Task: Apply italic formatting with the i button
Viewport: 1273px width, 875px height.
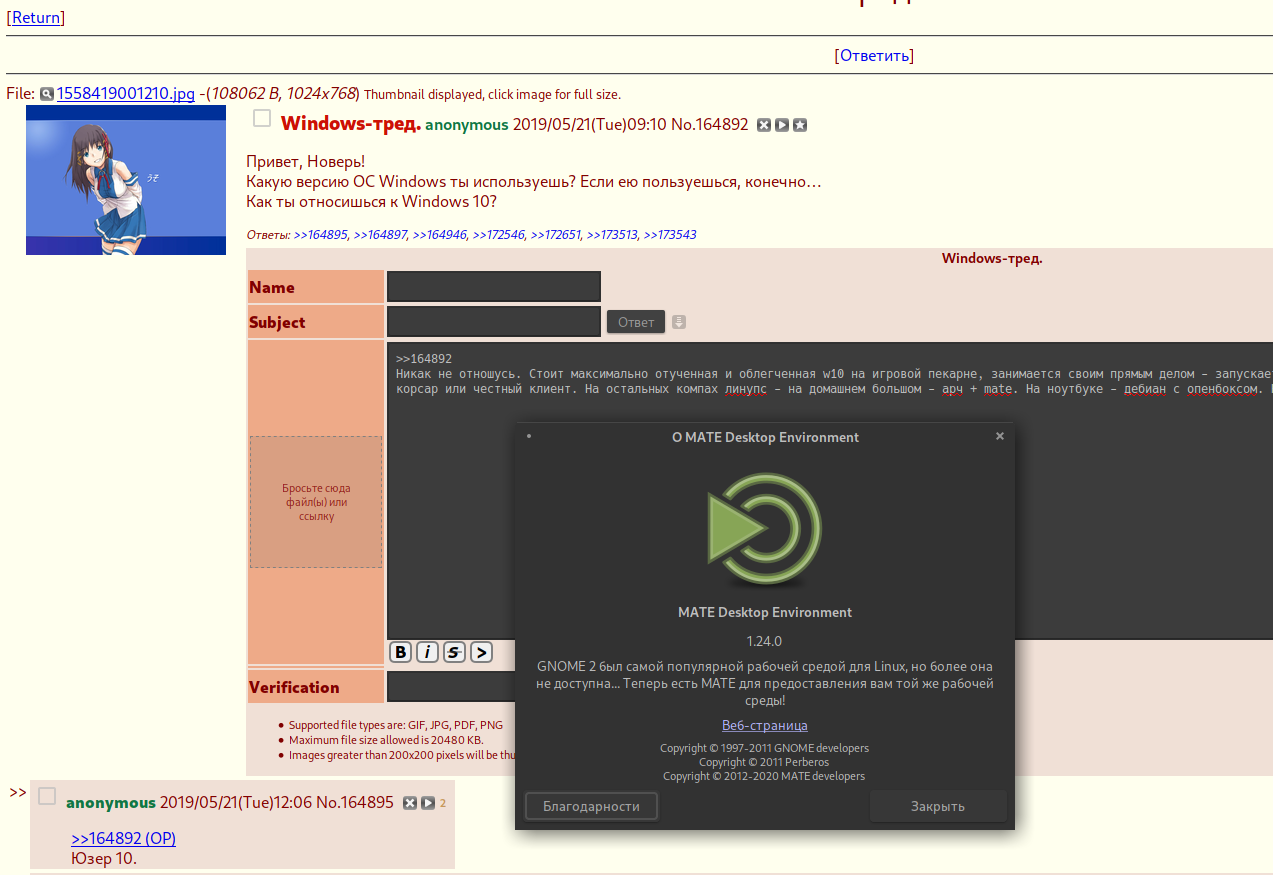Action: 427,652
